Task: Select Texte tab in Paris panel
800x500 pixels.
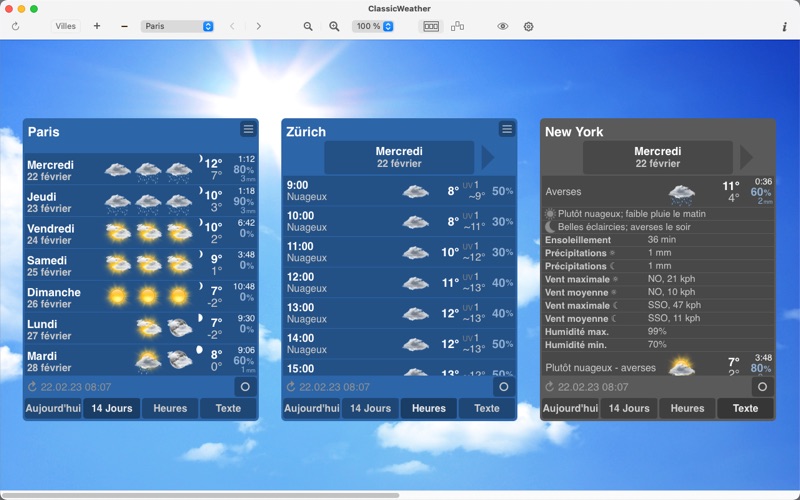Action: click(228, 408)
